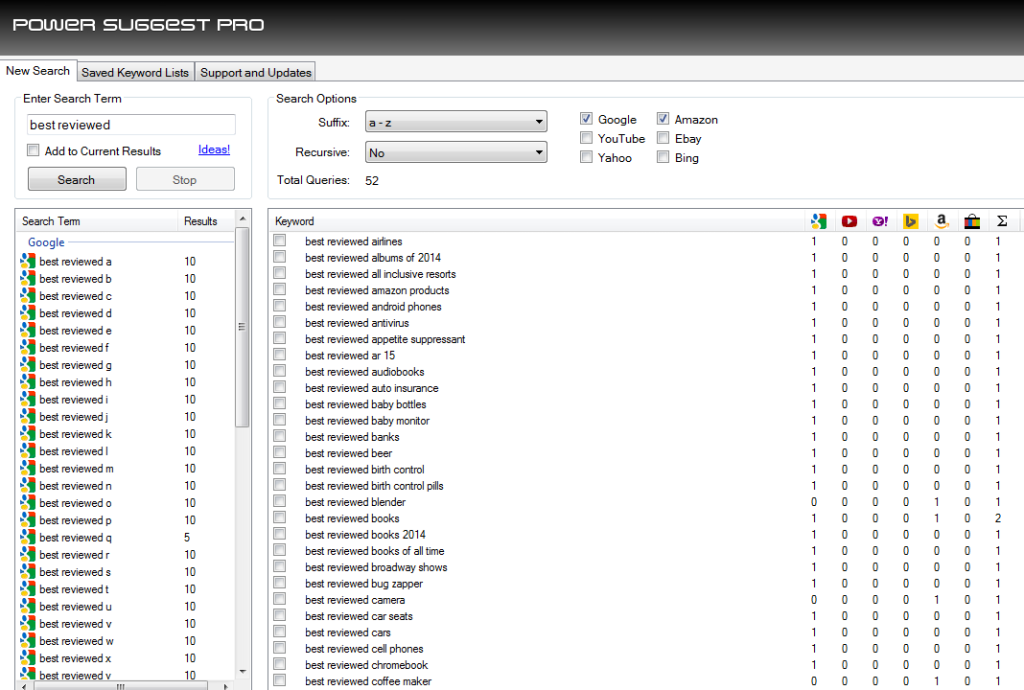Click the search term list scroll-up arrow
1024x690 pixels.
(x=243, y=219)
